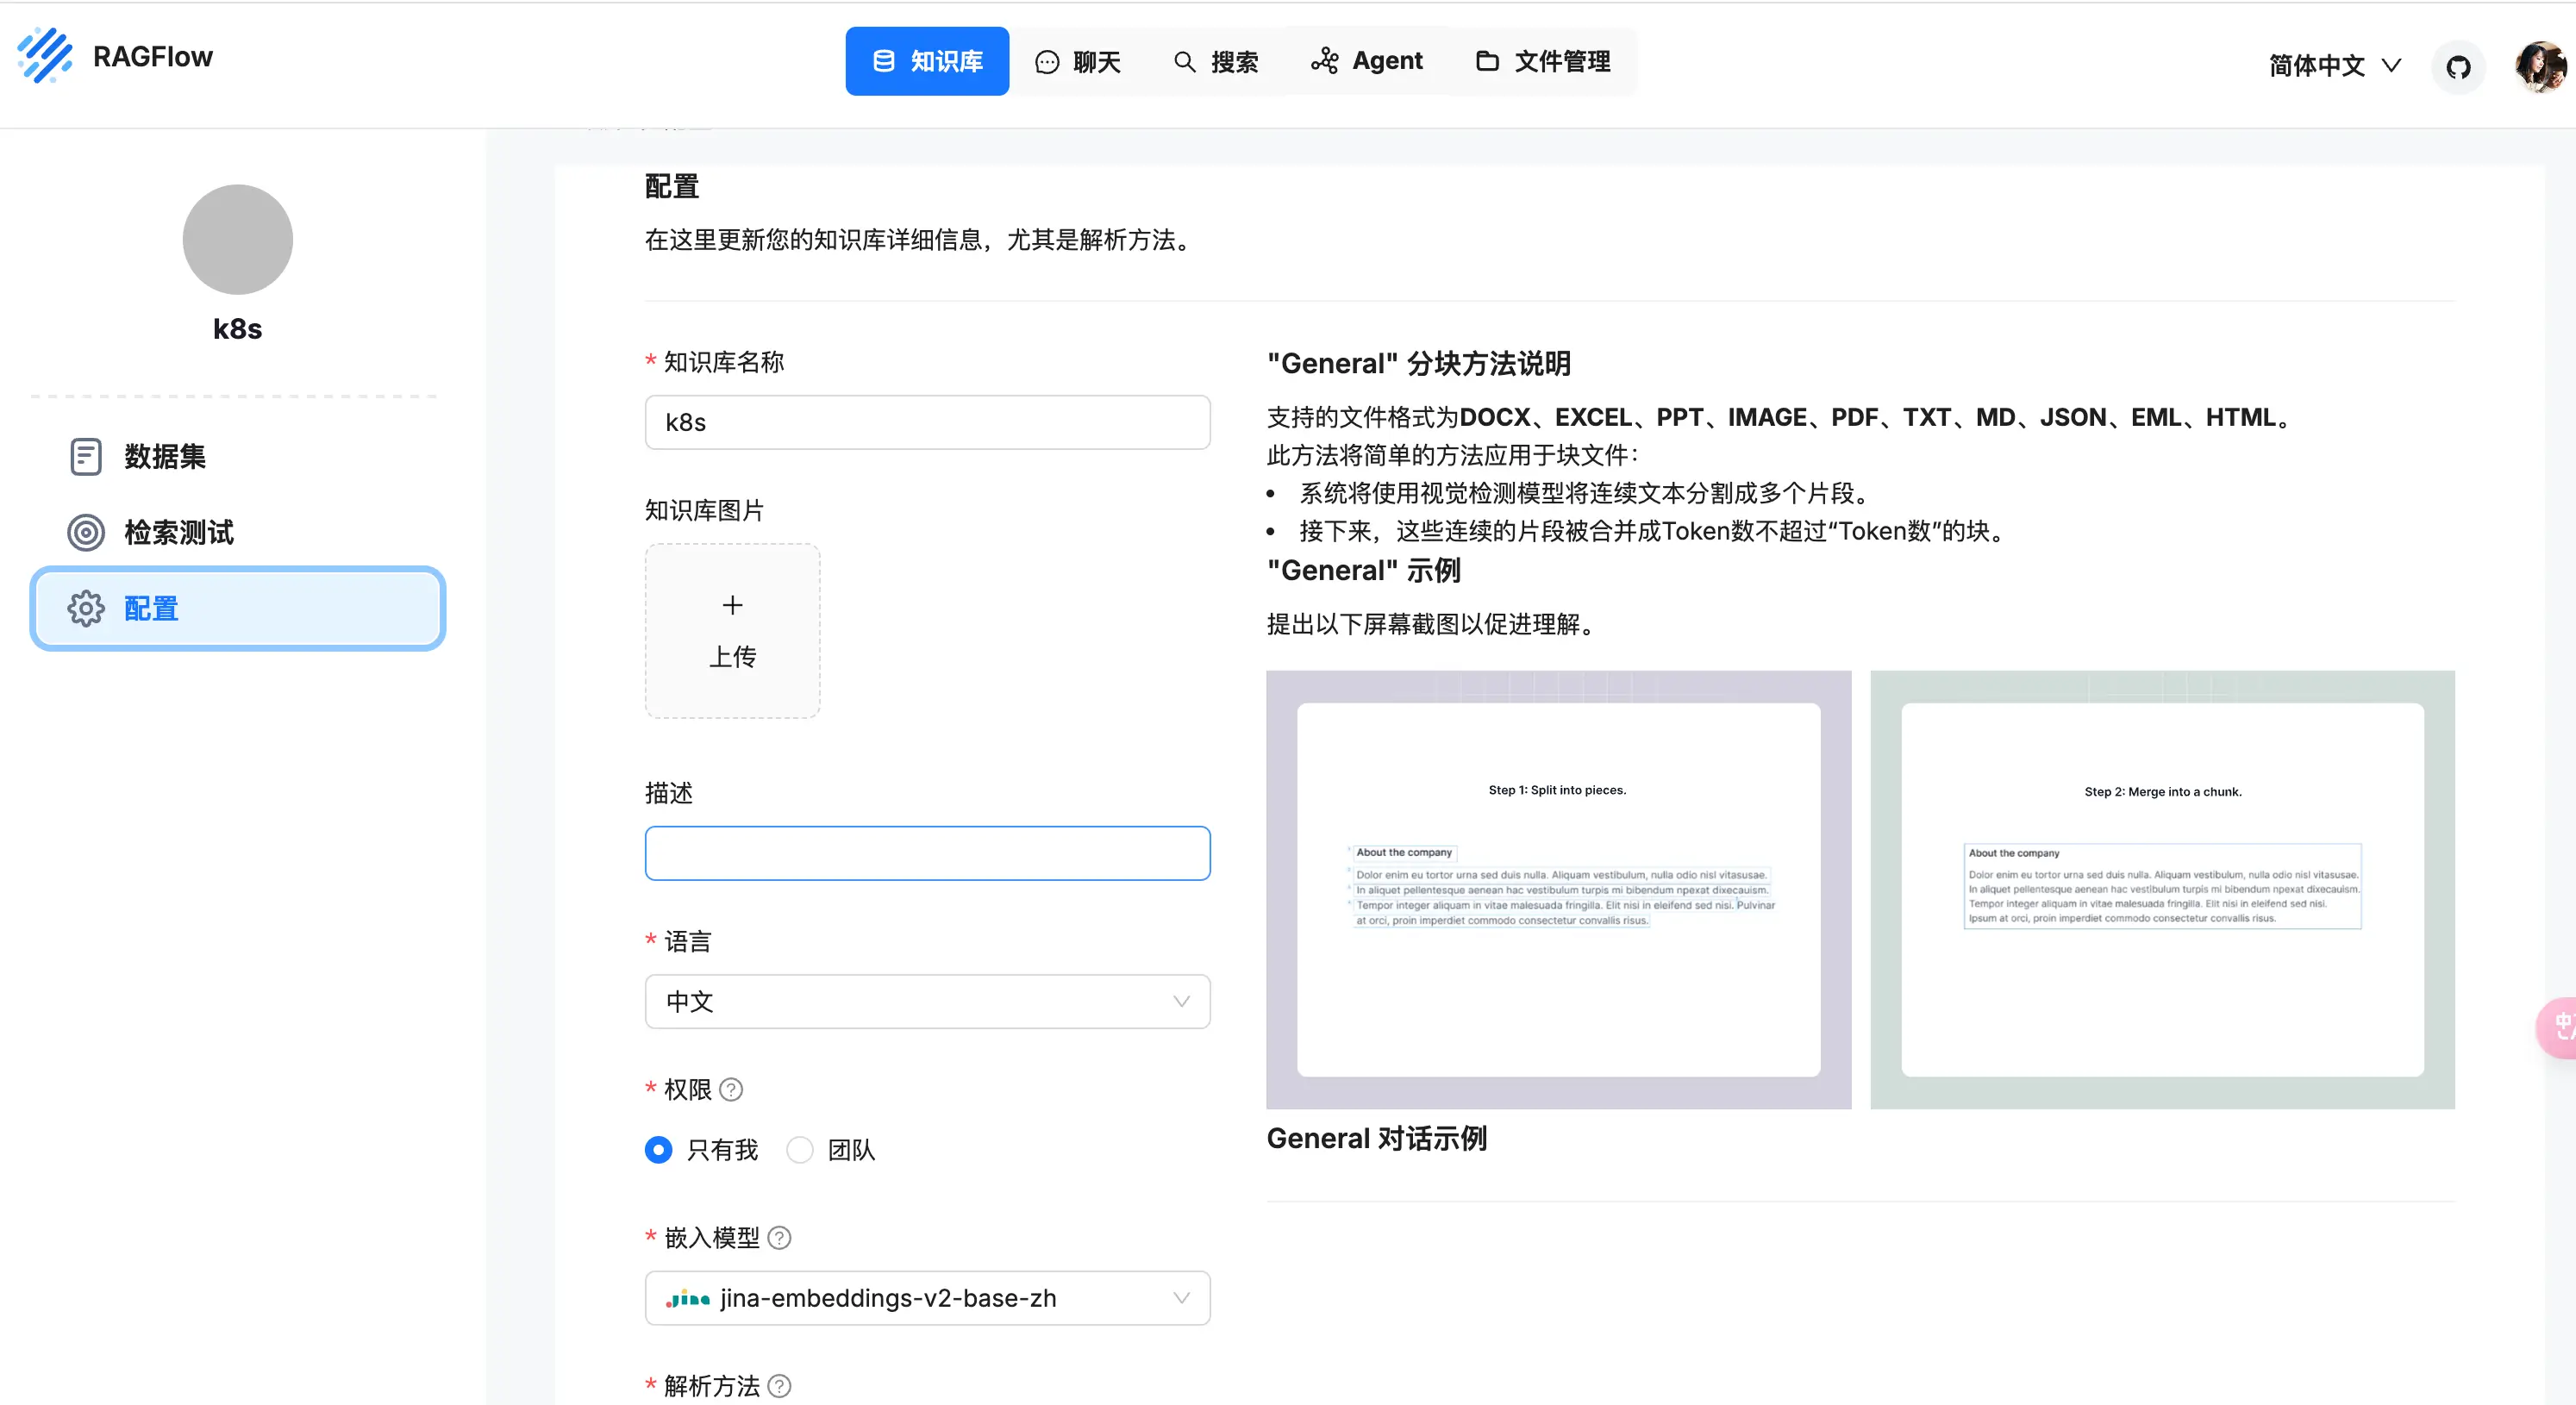
Task: Open 数据集 in the sidebar
Action: 238,456
